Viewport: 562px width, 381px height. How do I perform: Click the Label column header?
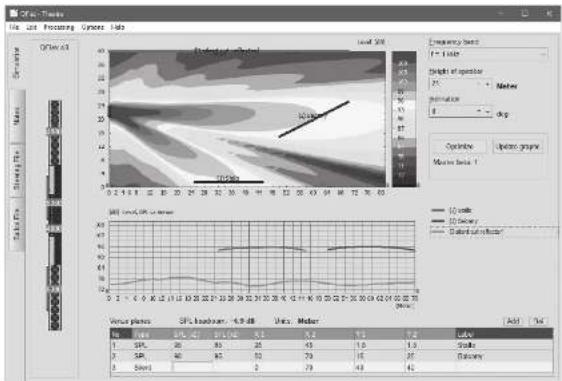pos(504,334)
